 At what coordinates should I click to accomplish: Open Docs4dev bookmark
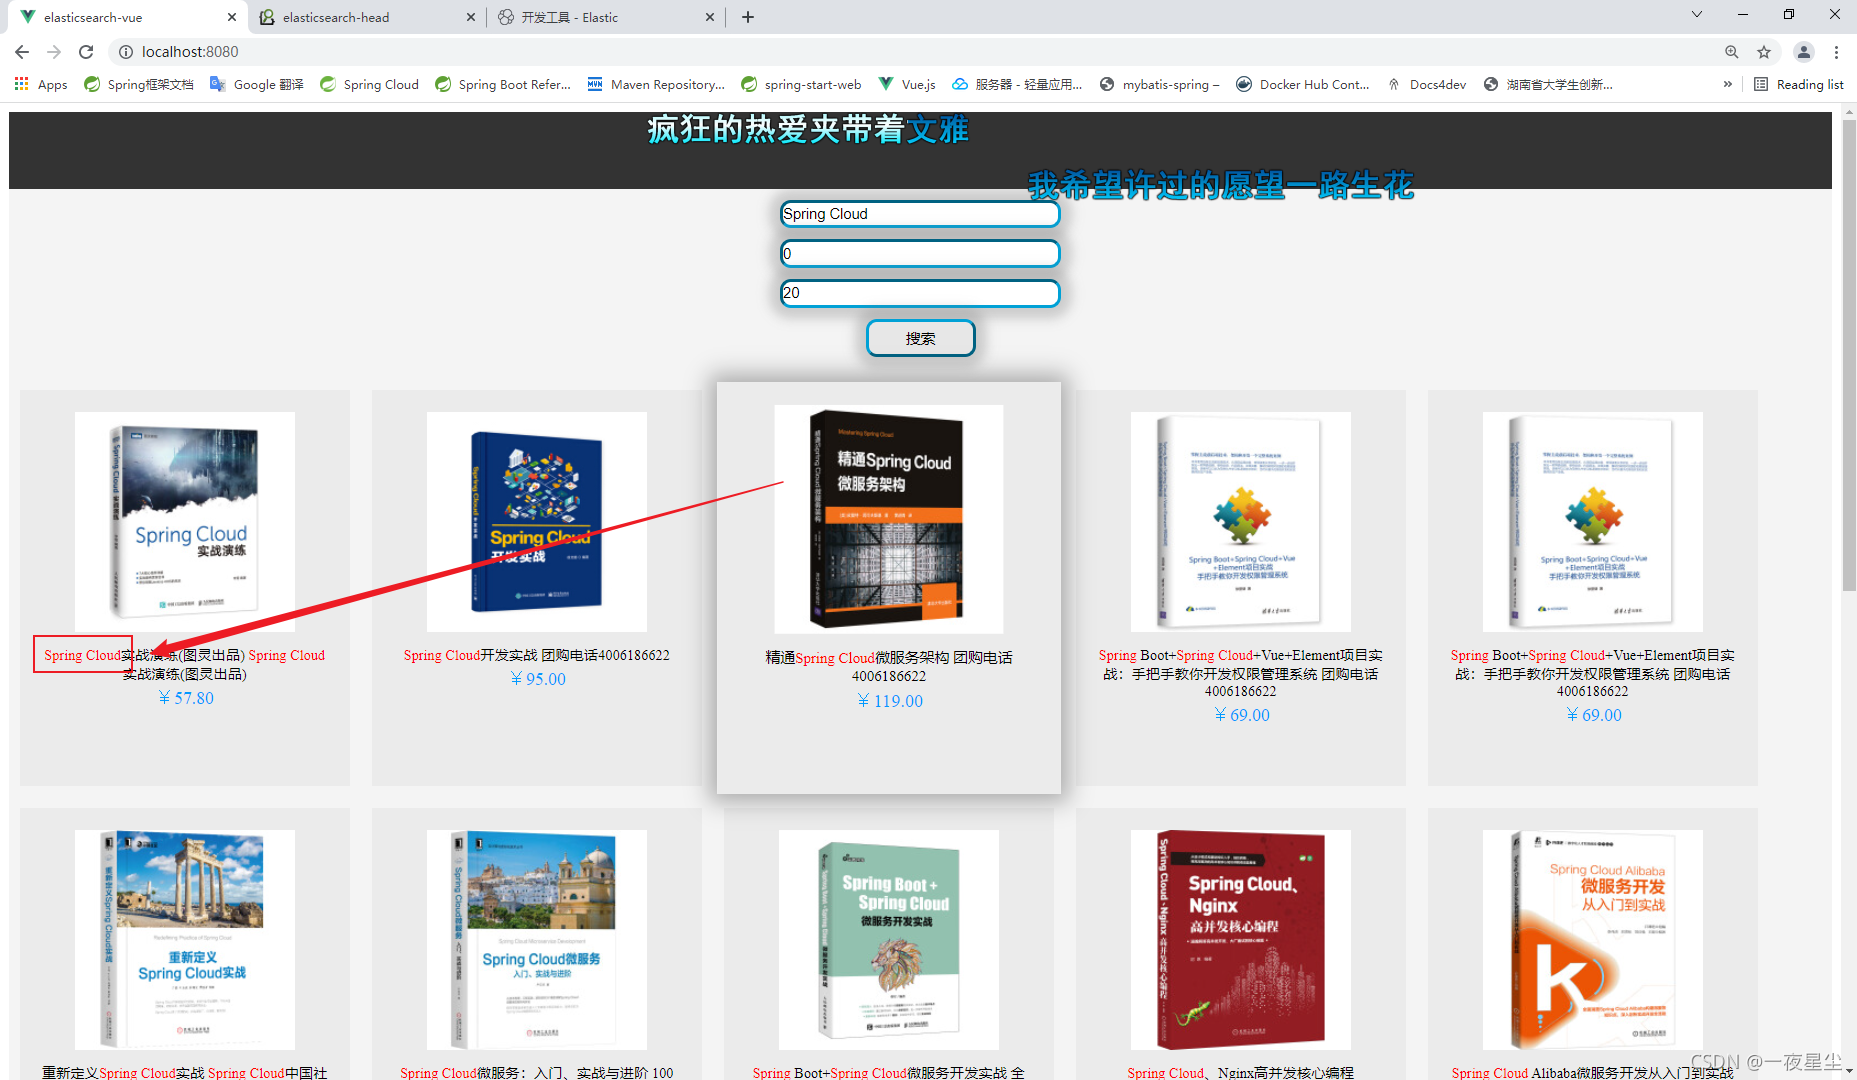point(1426,85)
